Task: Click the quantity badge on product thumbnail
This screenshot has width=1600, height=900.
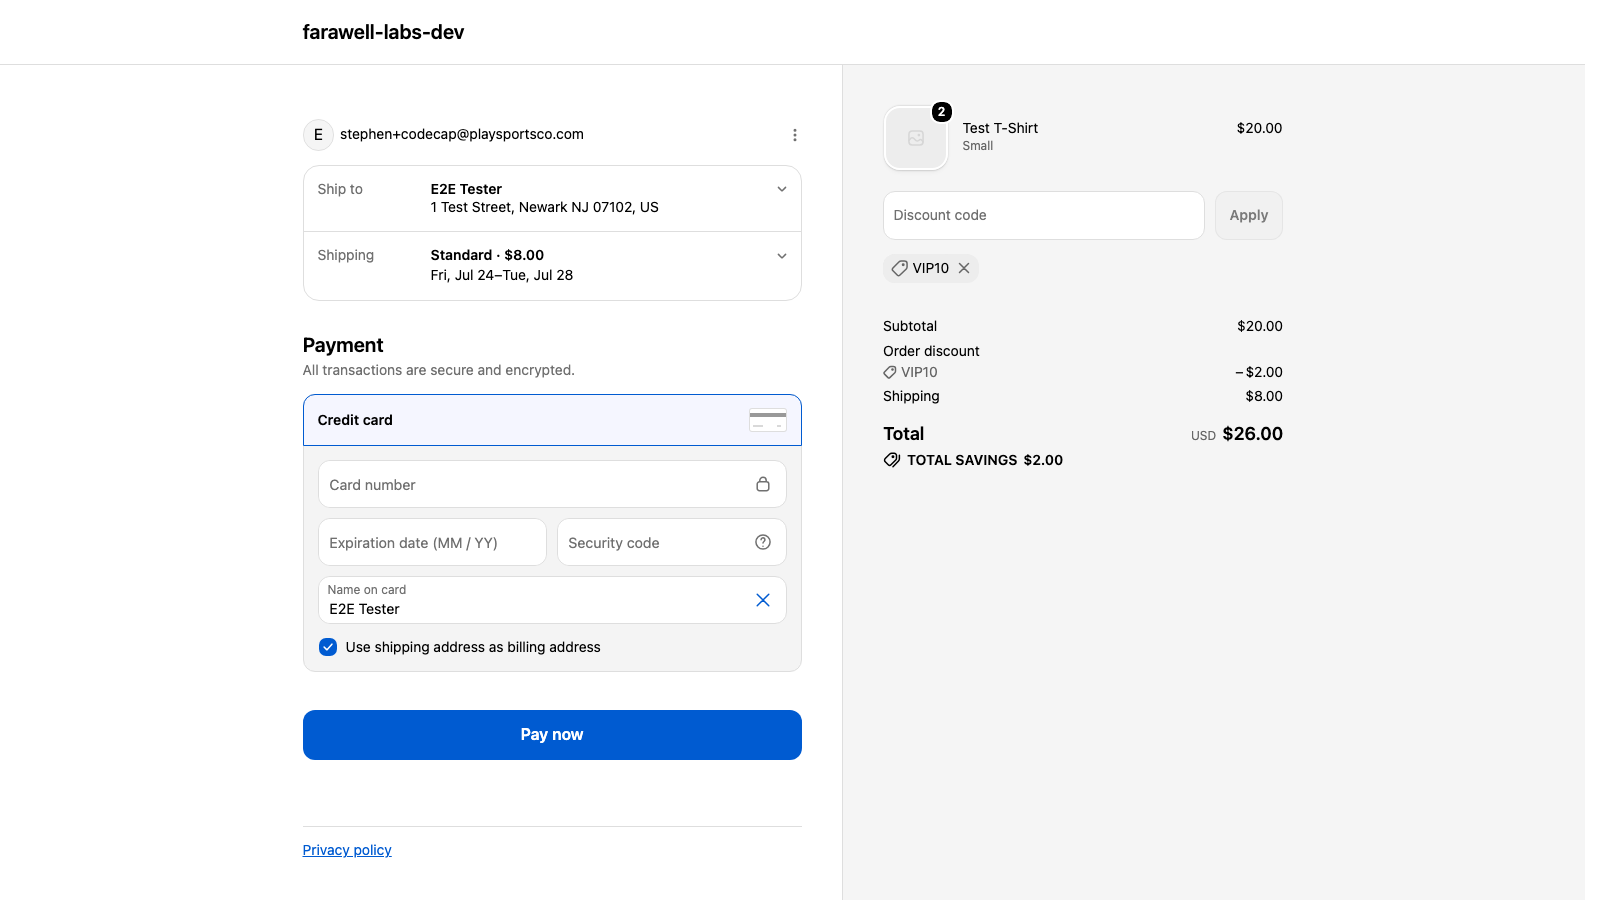Action: 941,112
